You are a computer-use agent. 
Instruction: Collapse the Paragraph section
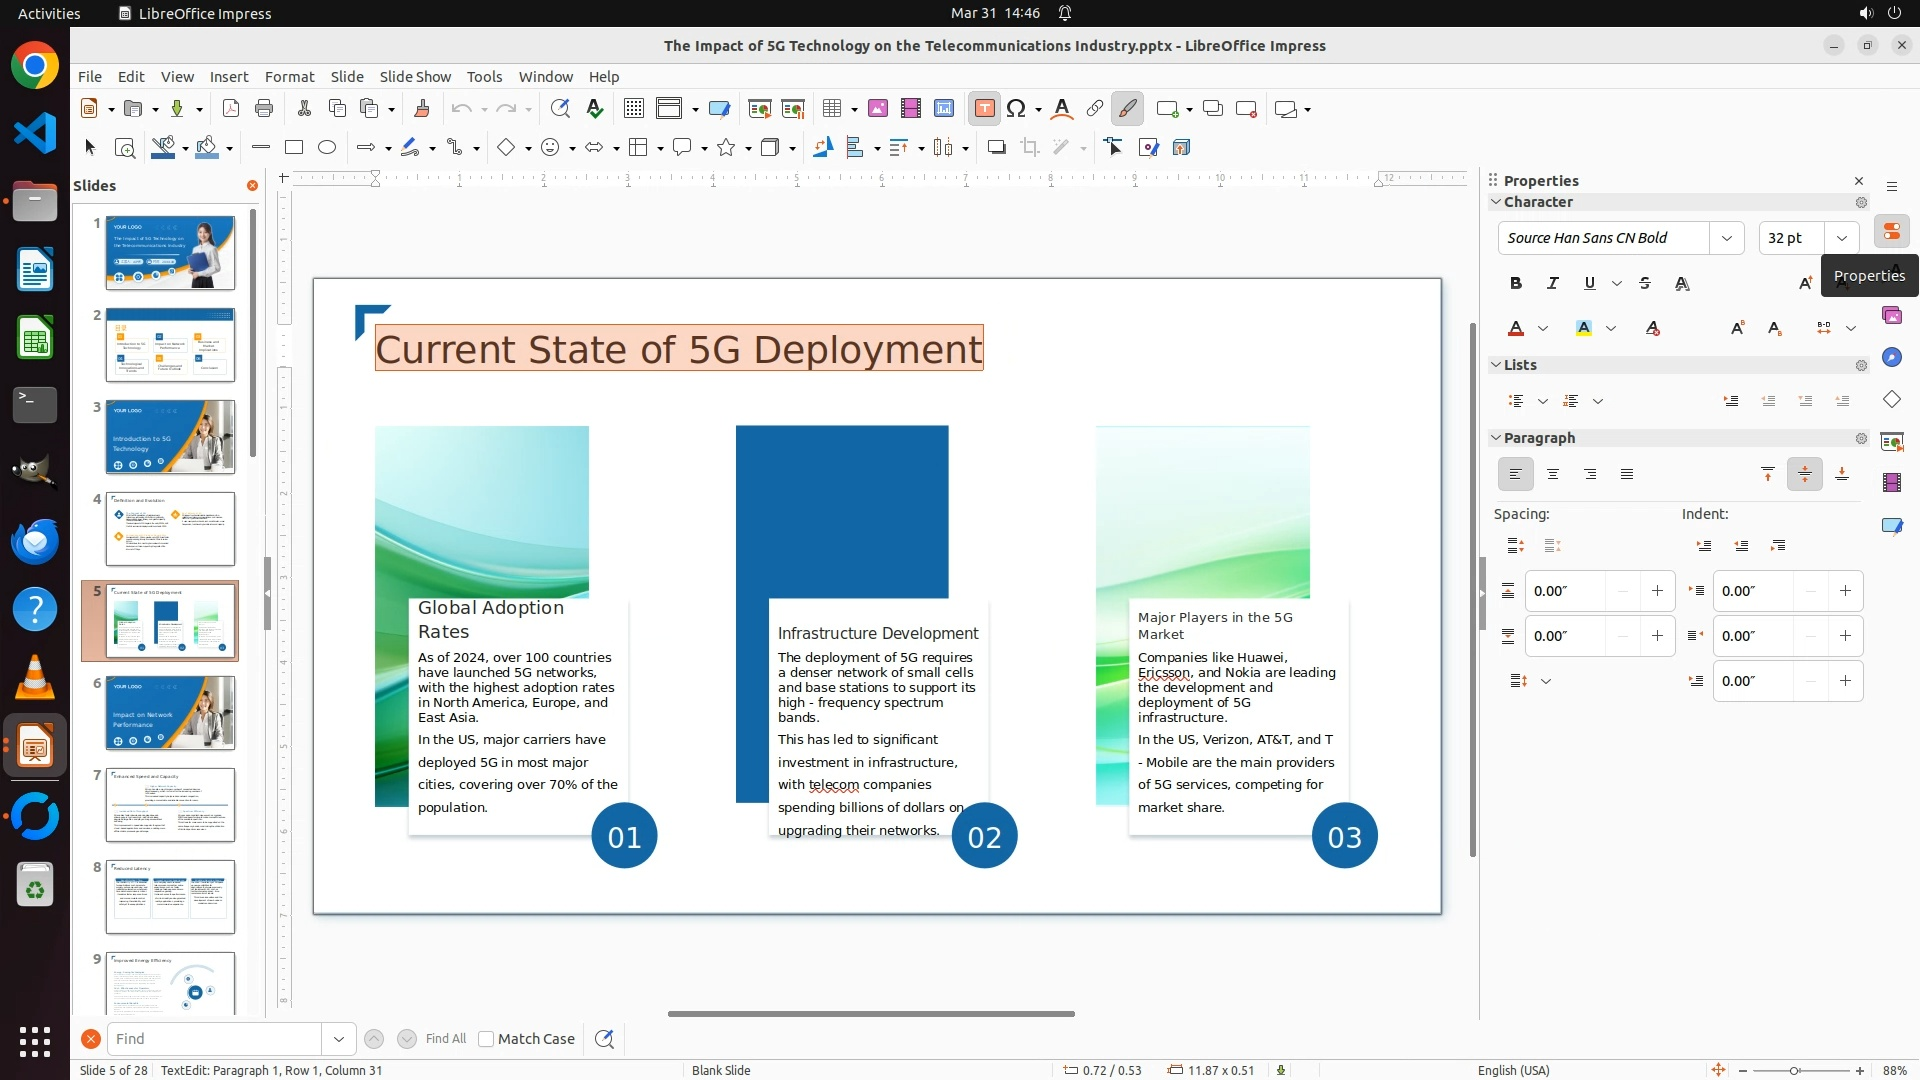point(1496,438)
